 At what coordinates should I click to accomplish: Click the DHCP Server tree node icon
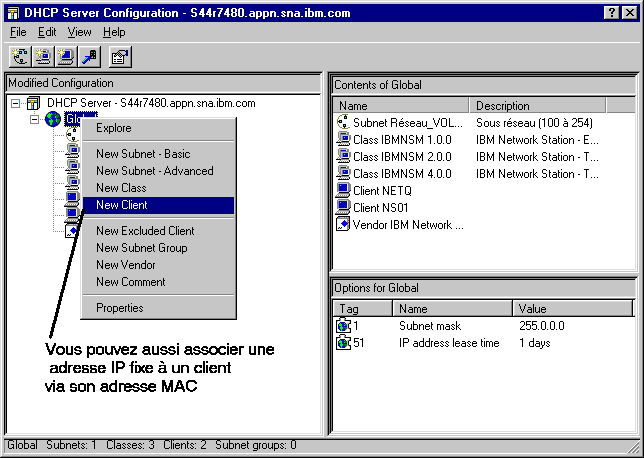tap(33, 103)
